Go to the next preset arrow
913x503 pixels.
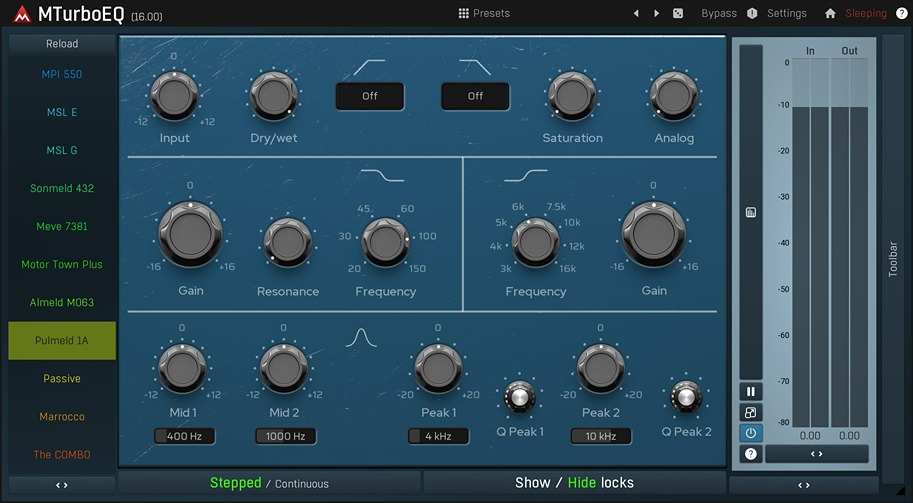(x=656, y=14)
